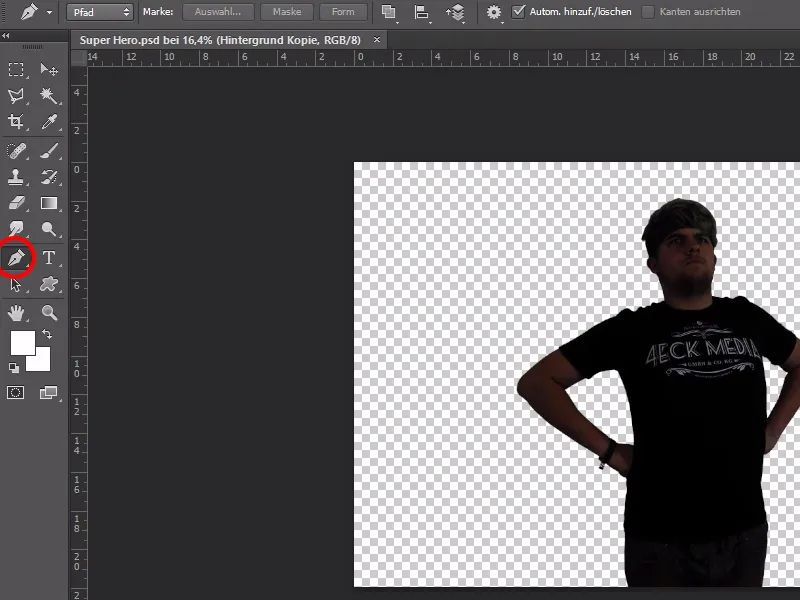Select the Eyedropper tool

pos(48,121)
